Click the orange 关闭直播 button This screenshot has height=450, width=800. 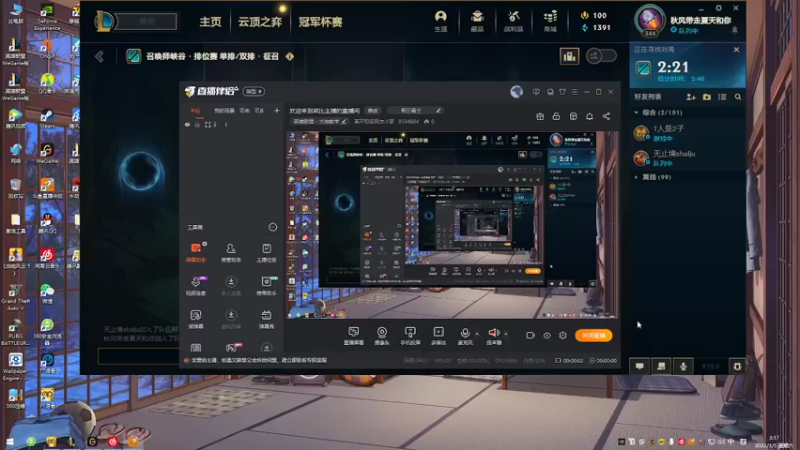point(593,335)
